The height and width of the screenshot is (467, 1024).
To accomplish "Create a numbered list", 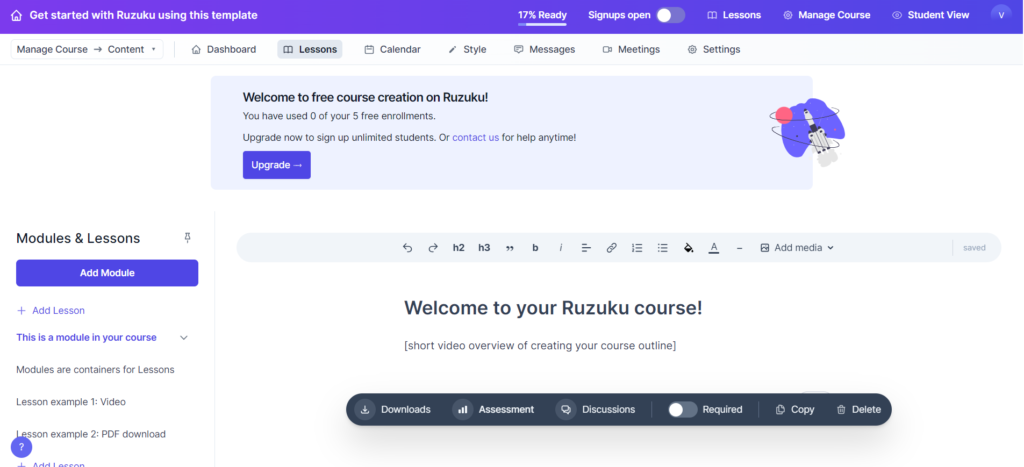I will (x=637, y=248).
